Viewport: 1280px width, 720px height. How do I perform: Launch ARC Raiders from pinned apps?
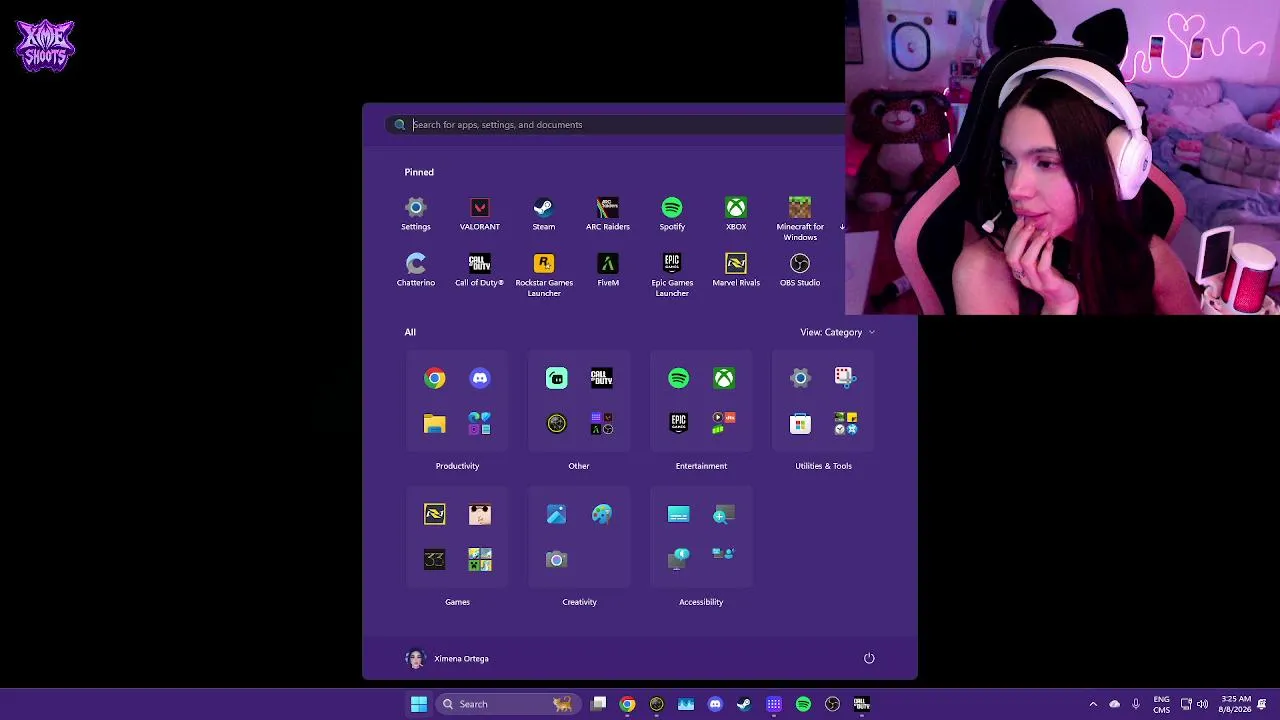click(x=608, y=214)
